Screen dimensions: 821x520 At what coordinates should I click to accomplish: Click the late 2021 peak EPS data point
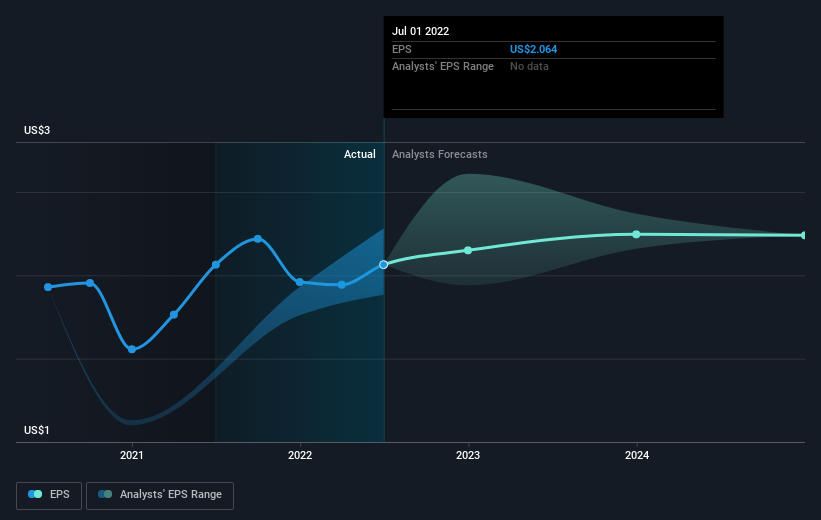(x=258, y=239)
